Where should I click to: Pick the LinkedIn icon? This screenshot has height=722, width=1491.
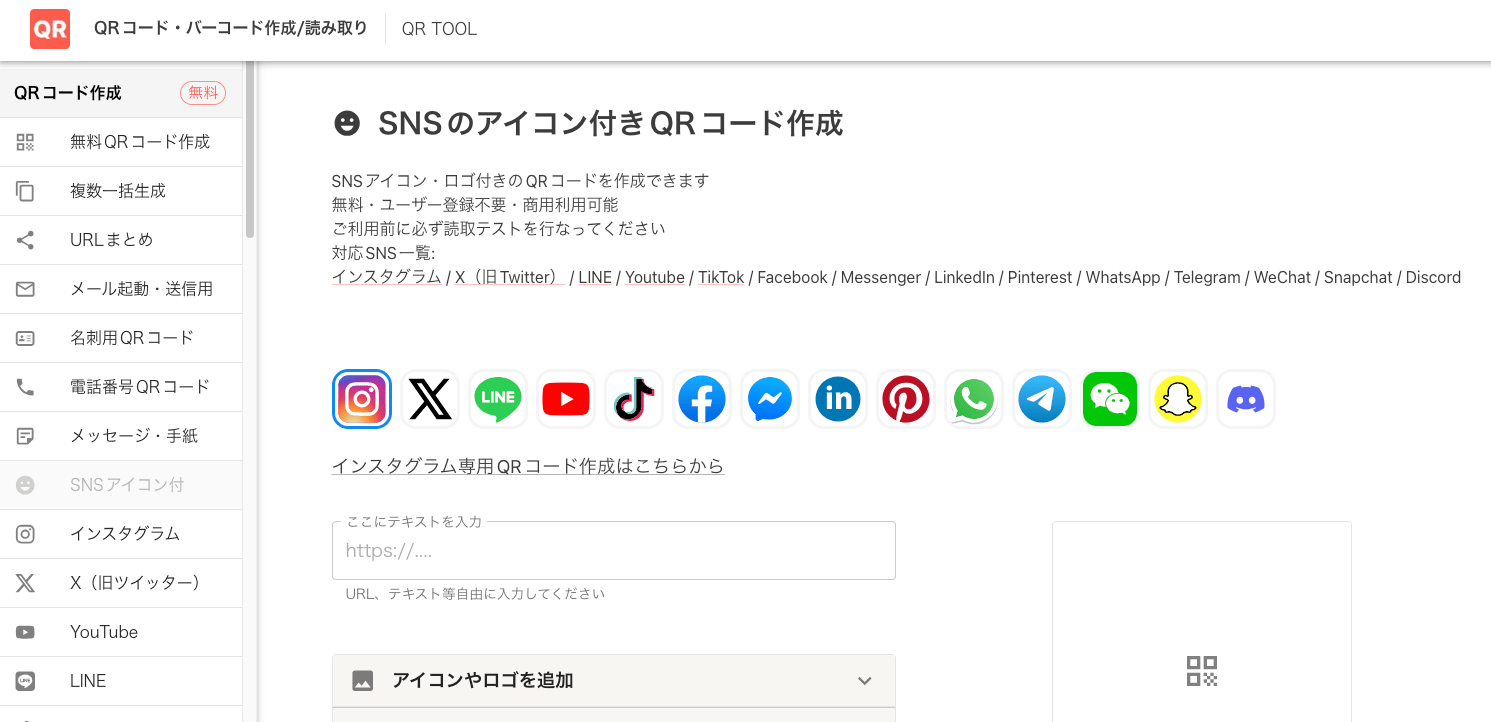(837, 398)
